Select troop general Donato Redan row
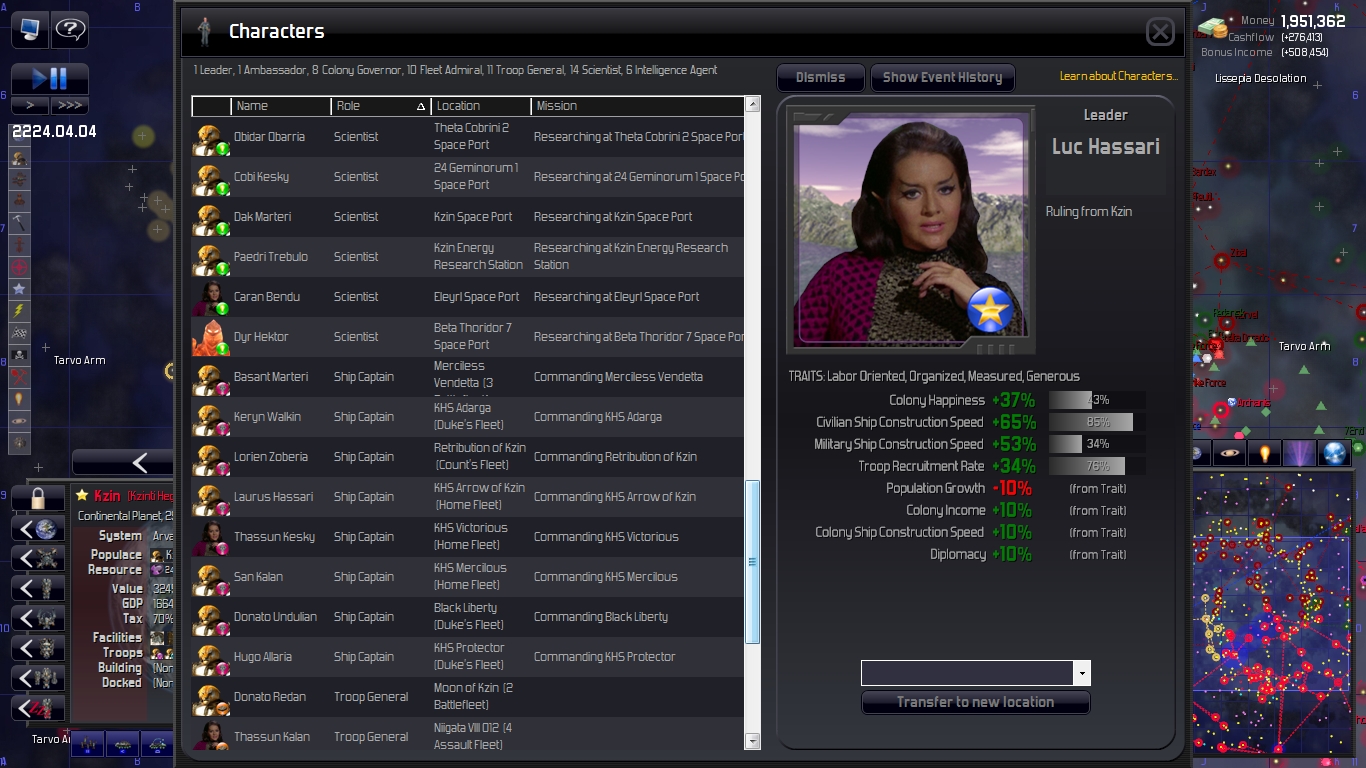This screenshot has width=1366, height=768. pyautogui.click(x=468, y=697)
